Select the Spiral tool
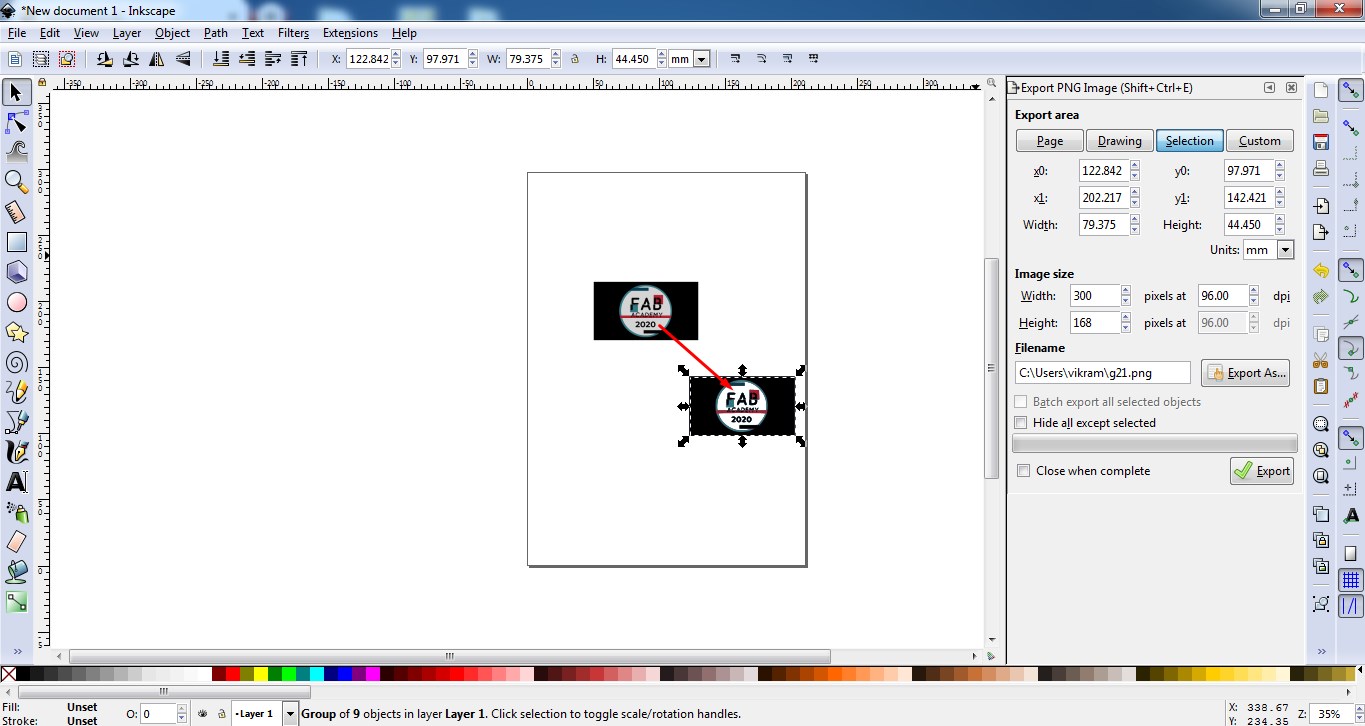Viewport: 1365px width, 726px height. [16, 362]
